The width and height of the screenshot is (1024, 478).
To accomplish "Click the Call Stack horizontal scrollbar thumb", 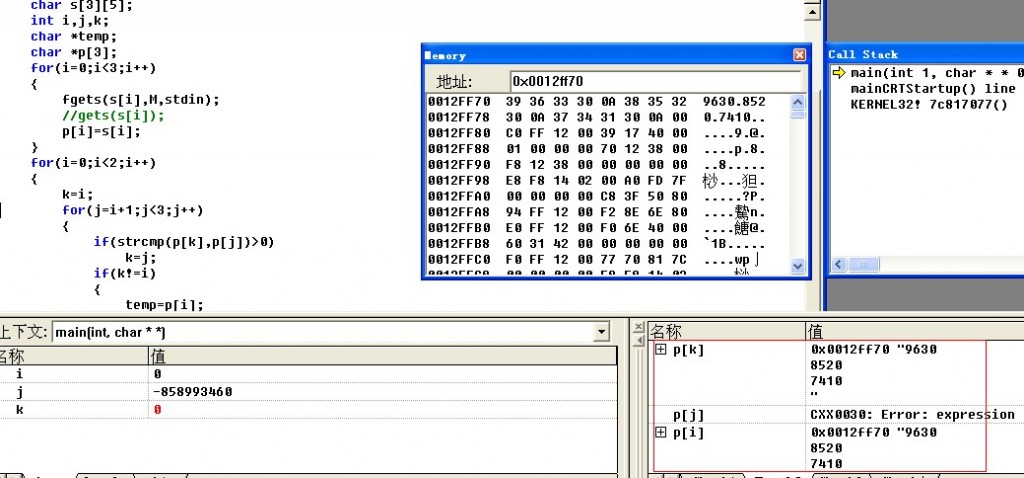I will click(863, 264).
